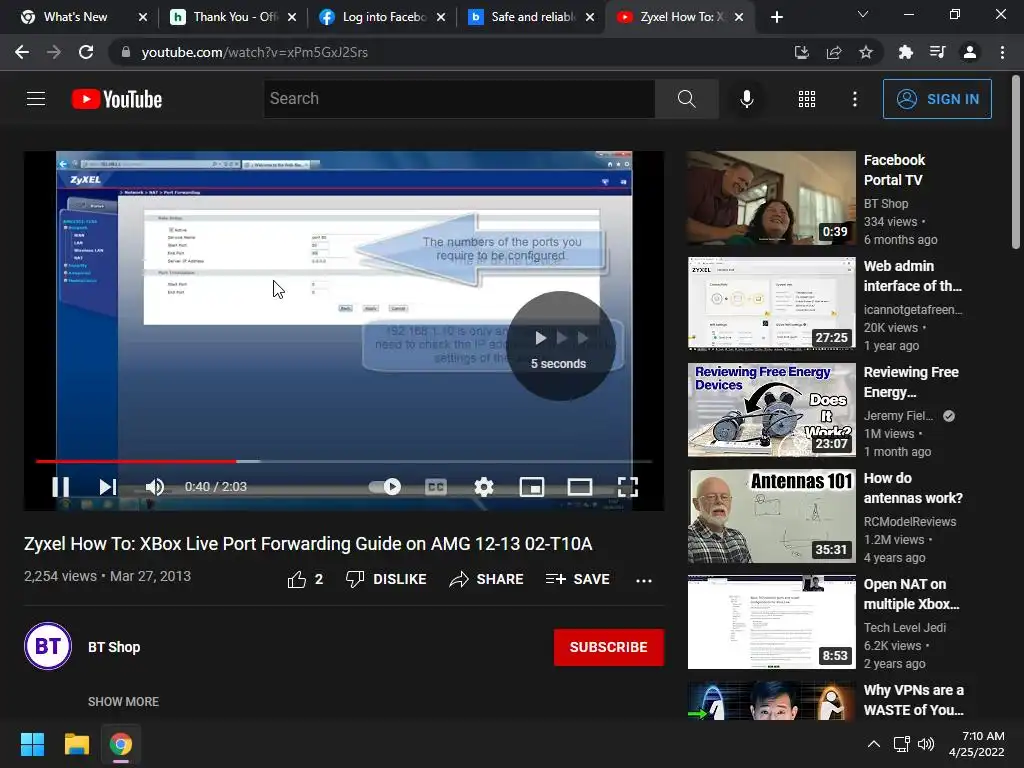Mute the video volume
The width and height of the screenshot is (1024, 768).
pos(155,487)
